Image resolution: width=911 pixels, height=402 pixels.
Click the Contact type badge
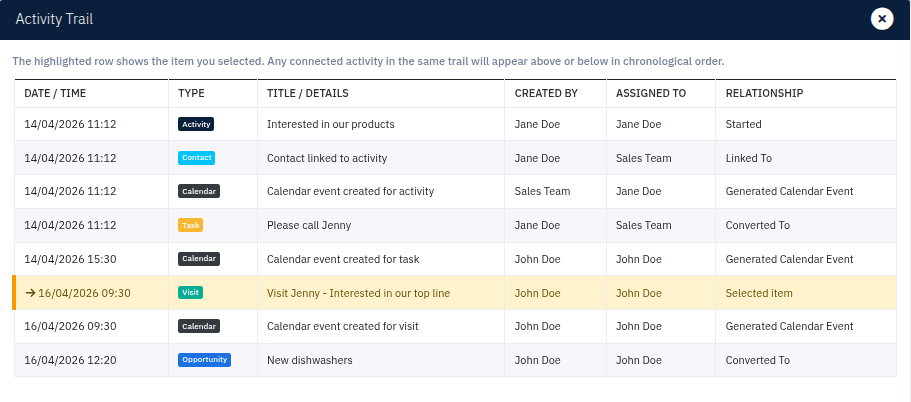pos(196,158)
